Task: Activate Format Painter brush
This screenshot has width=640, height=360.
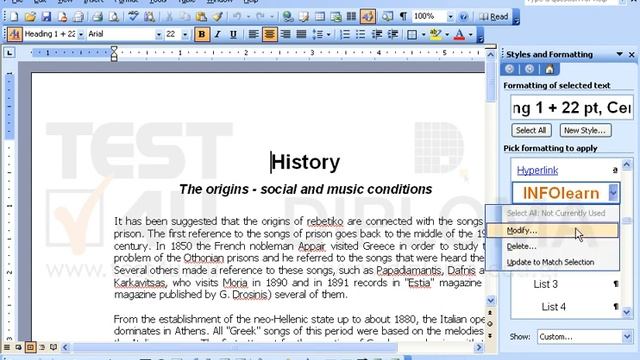Action: coord(217,17)
